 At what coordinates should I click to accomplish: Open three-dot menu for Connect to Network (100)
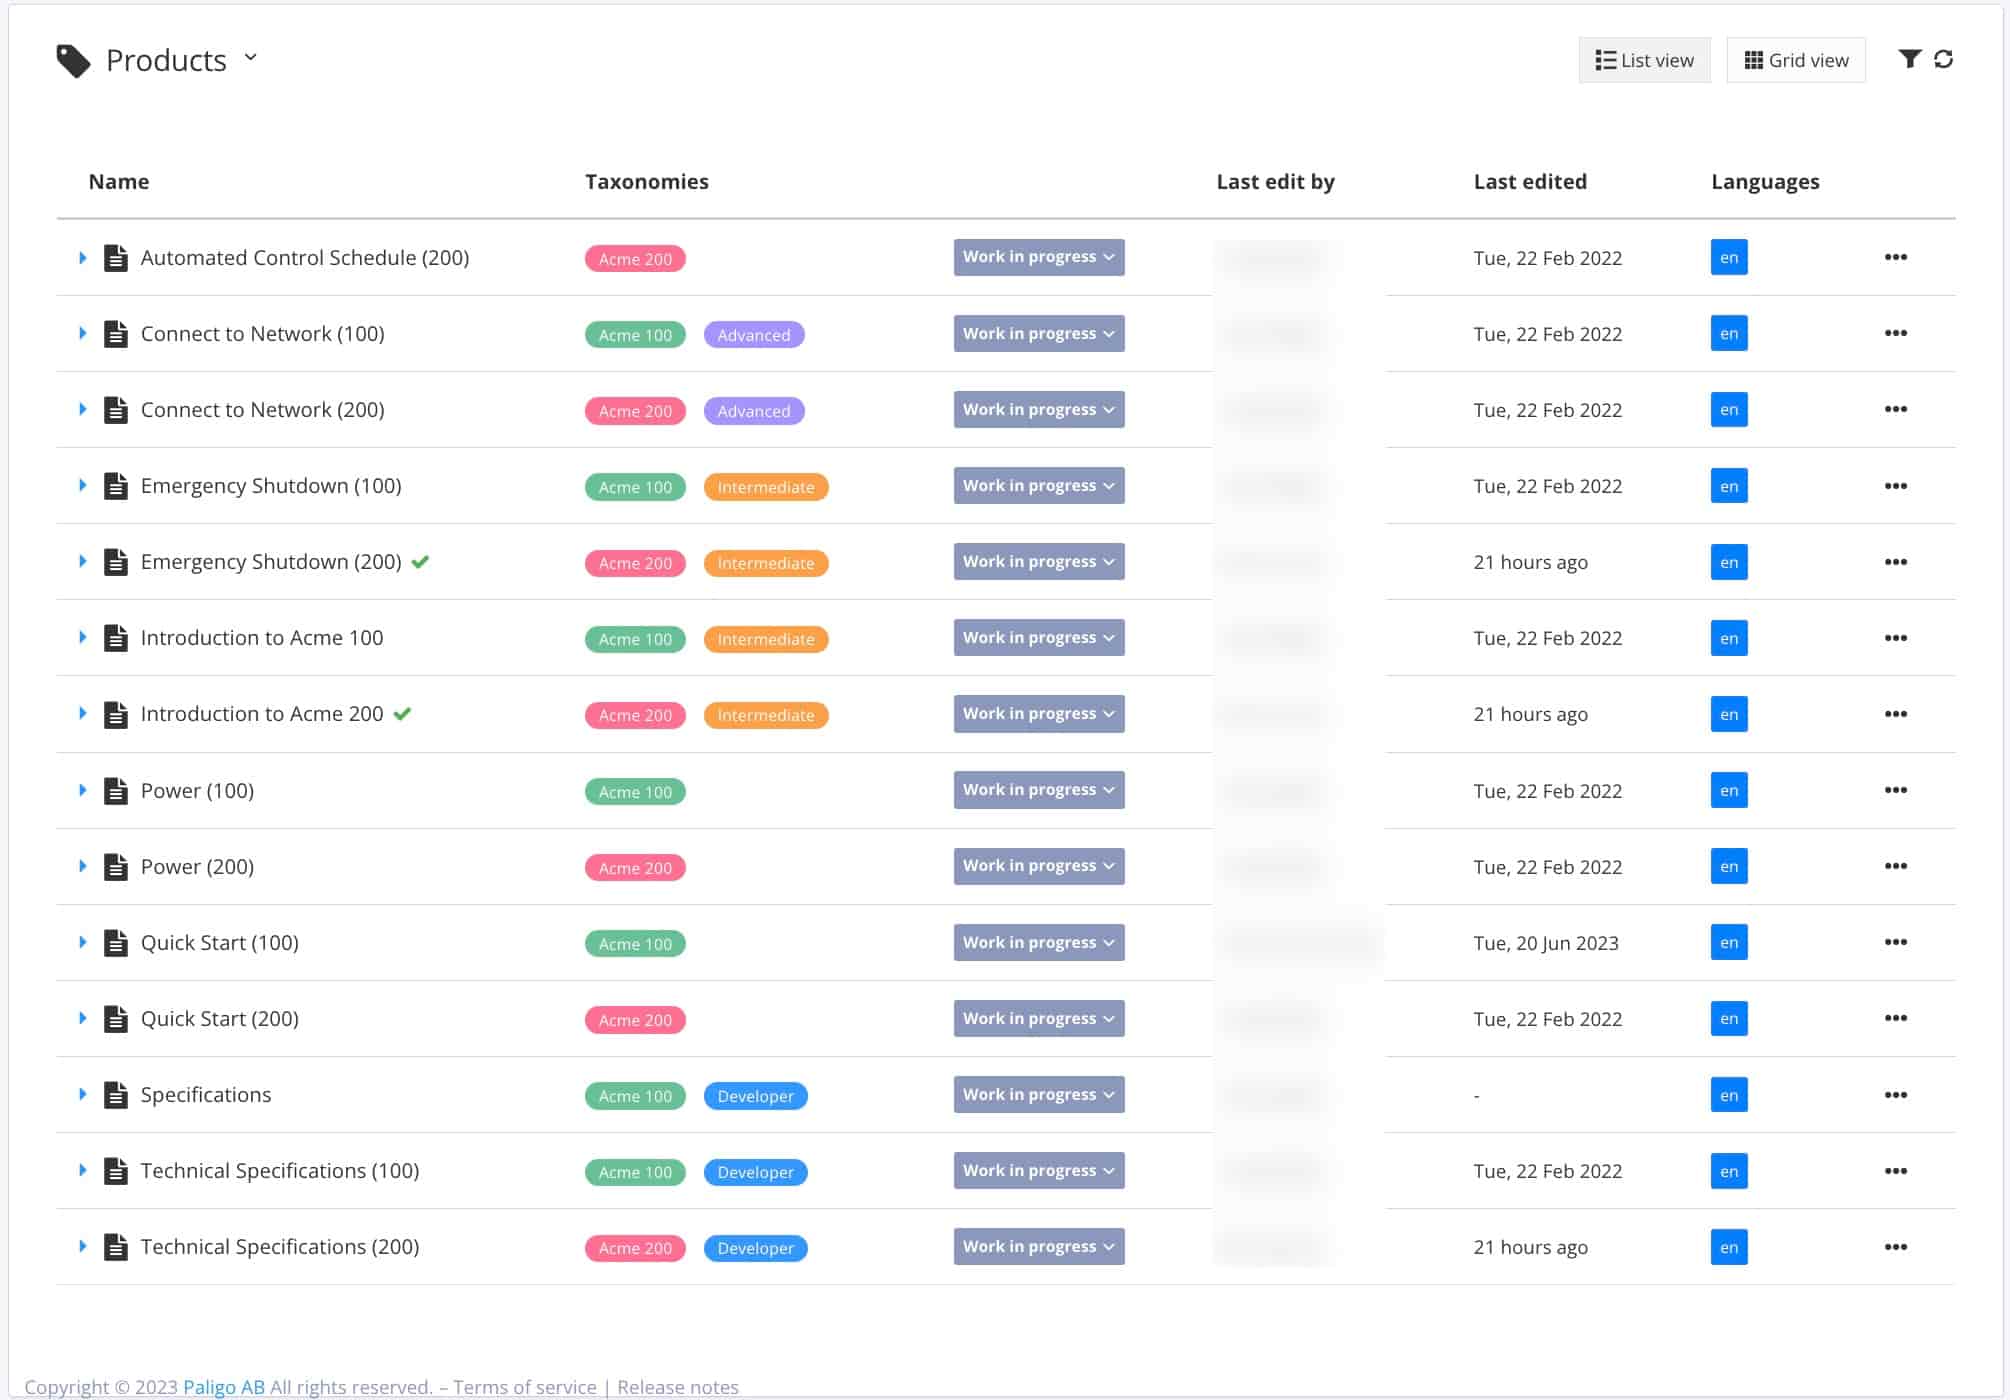[x=1895, y=334]
